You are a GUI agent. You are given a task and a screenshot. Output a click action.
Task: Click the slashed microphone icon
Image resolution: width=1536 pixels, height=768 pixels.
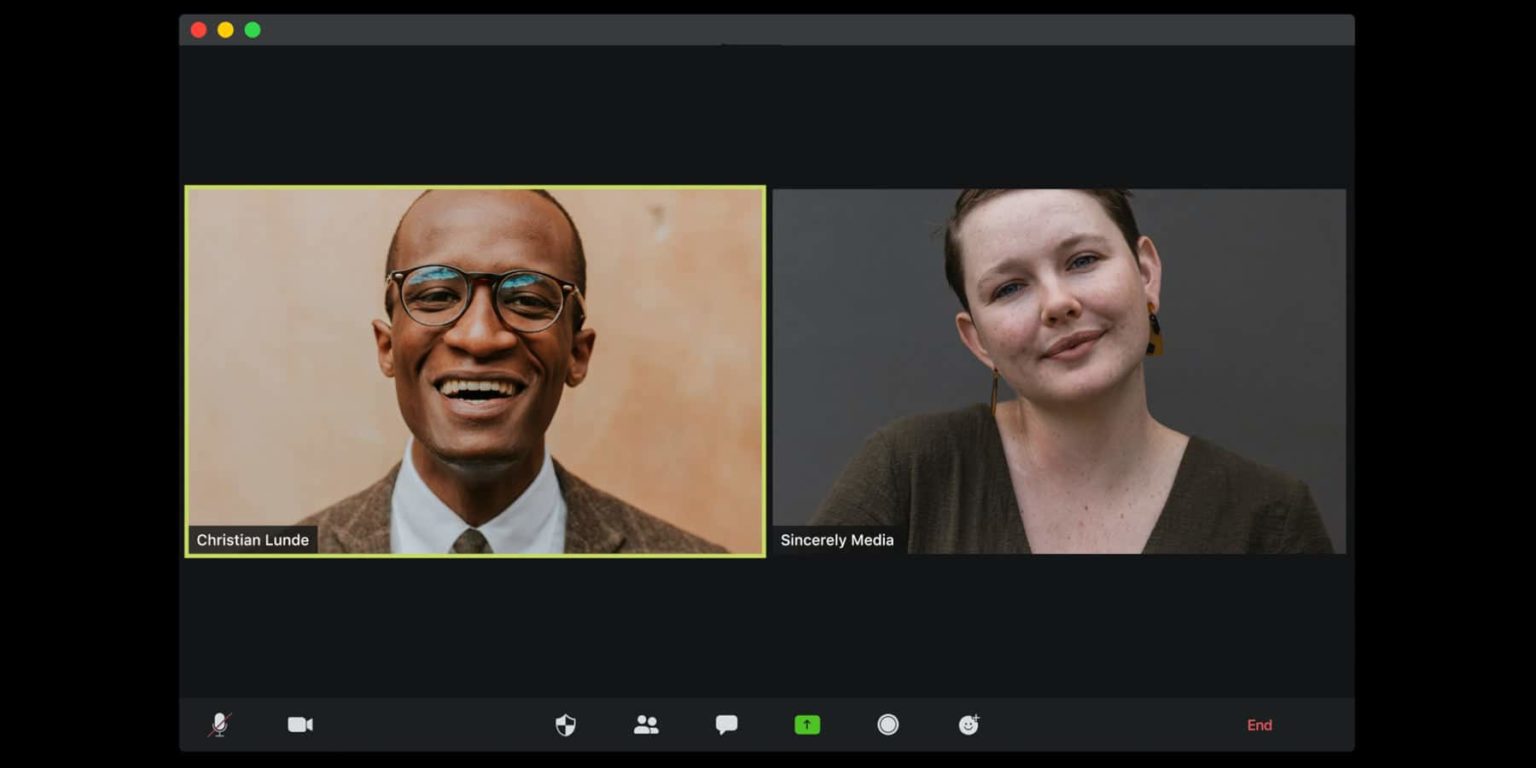(219, 724)
